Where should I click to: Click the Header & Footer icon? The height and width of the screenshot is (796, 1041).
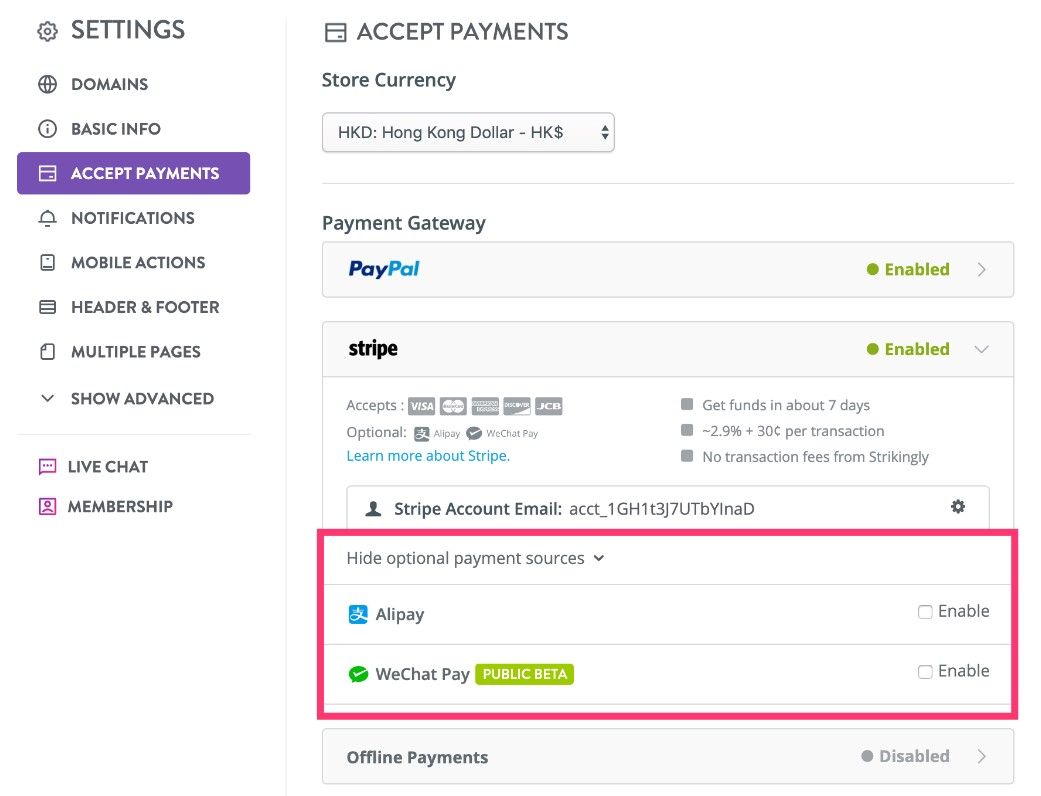(46, 307)
